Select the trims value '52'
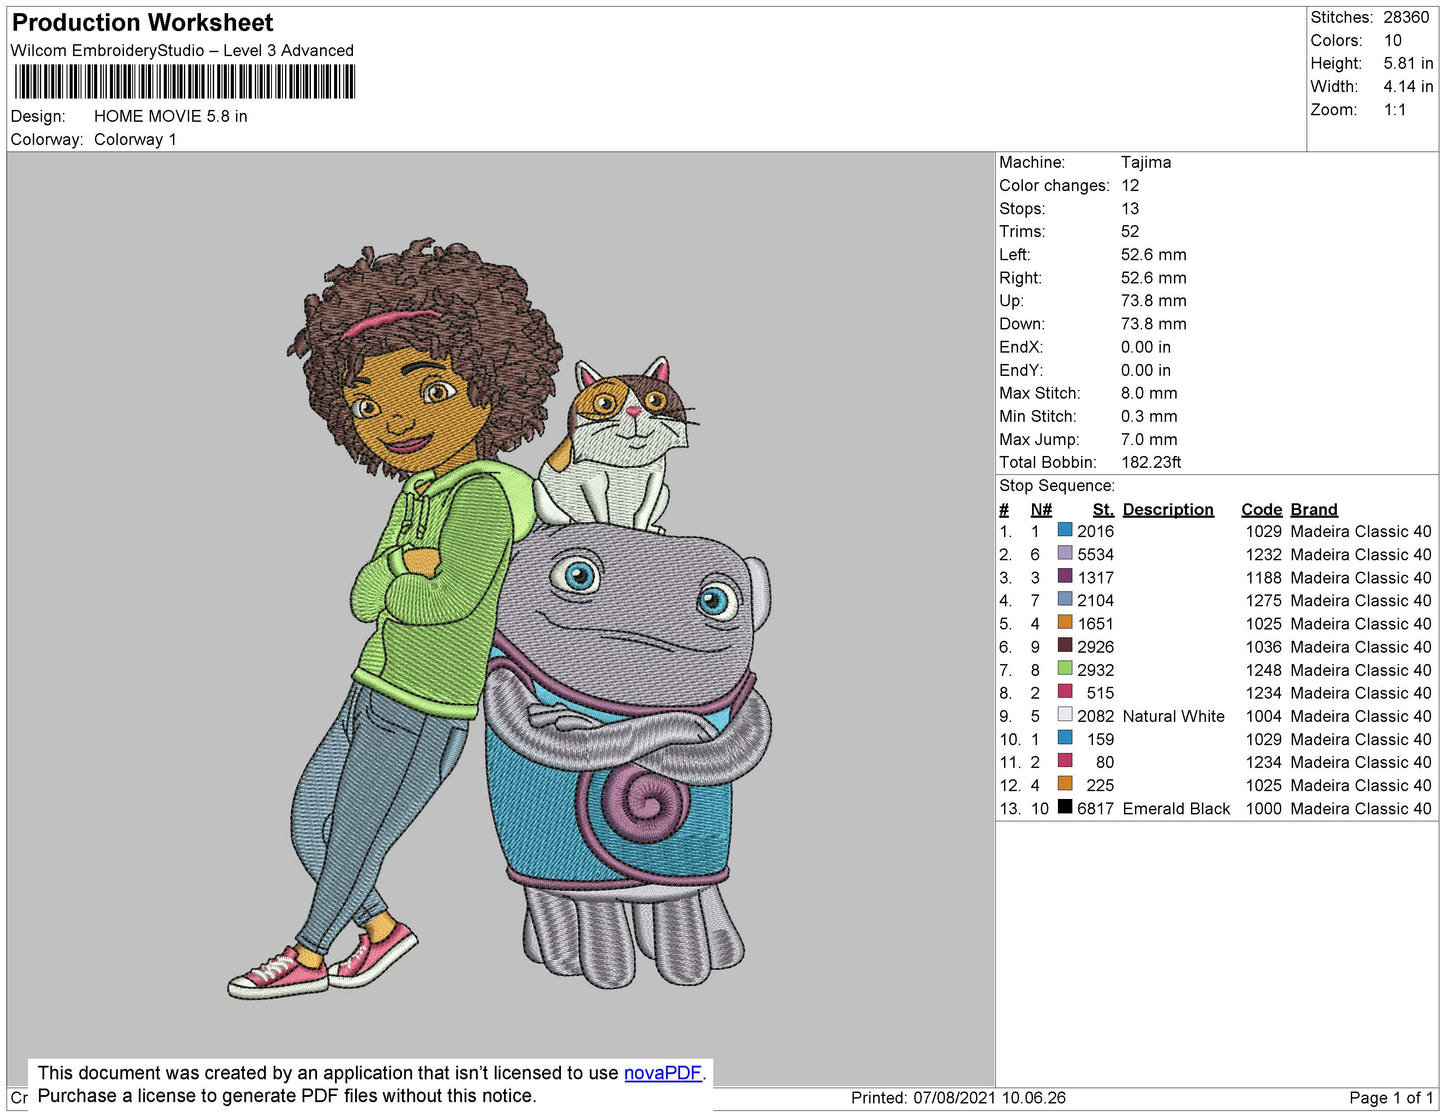1445x1117 pixels. 1130,231
